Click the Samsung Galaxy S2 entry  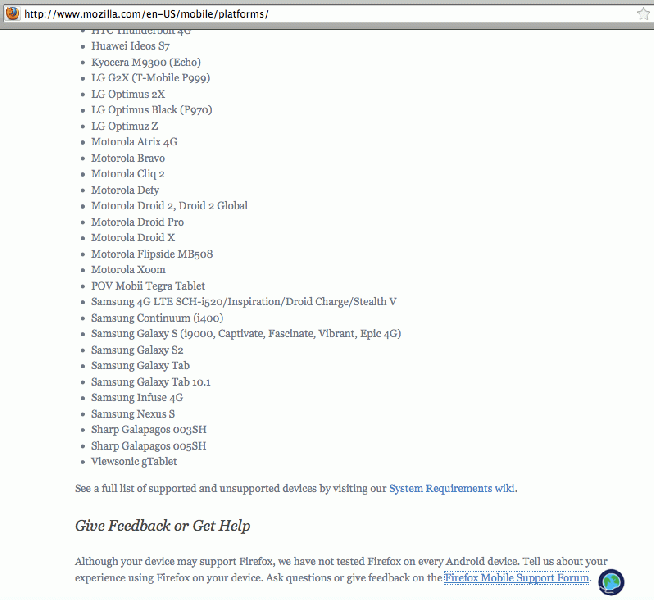coord(137,350)
